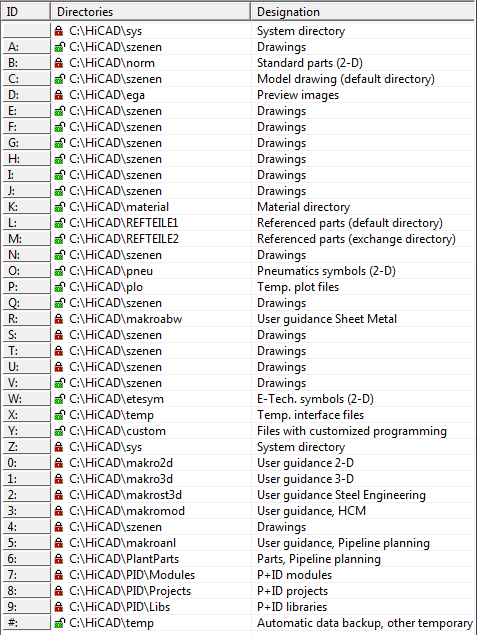Image resolution: width=477 pixels, height=635 pixels.
Task: Click the green unlock icon in row X:
Action: [60, 415]
